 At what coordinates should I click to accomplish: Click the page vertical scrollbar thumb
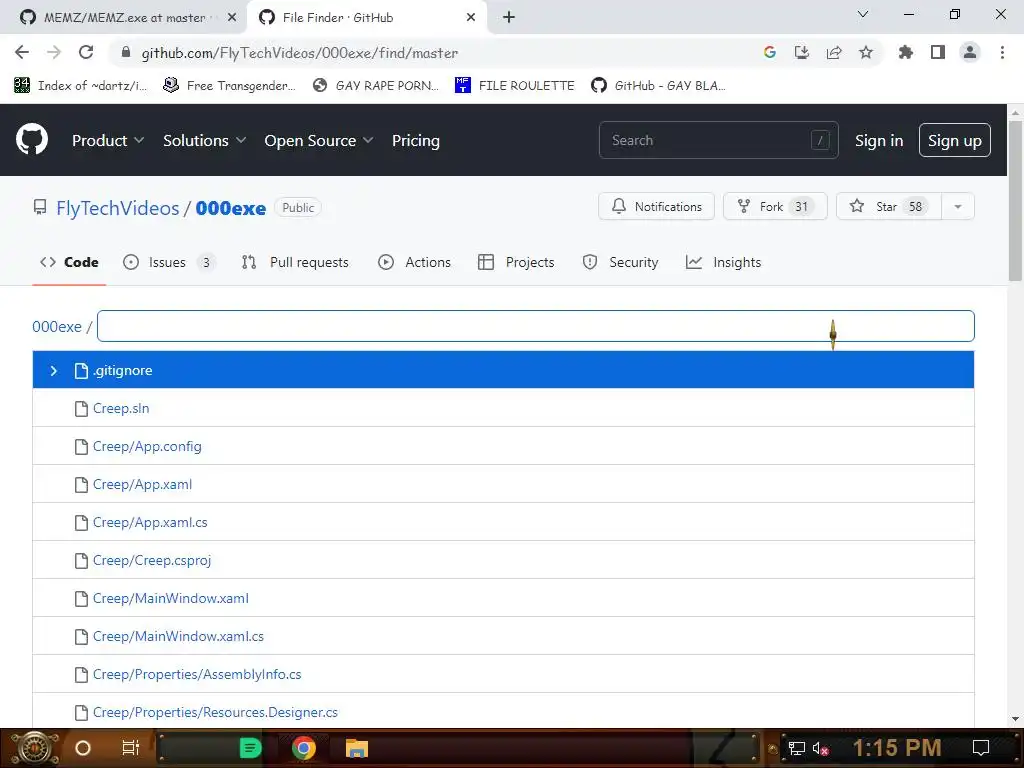pos(1015,201)
